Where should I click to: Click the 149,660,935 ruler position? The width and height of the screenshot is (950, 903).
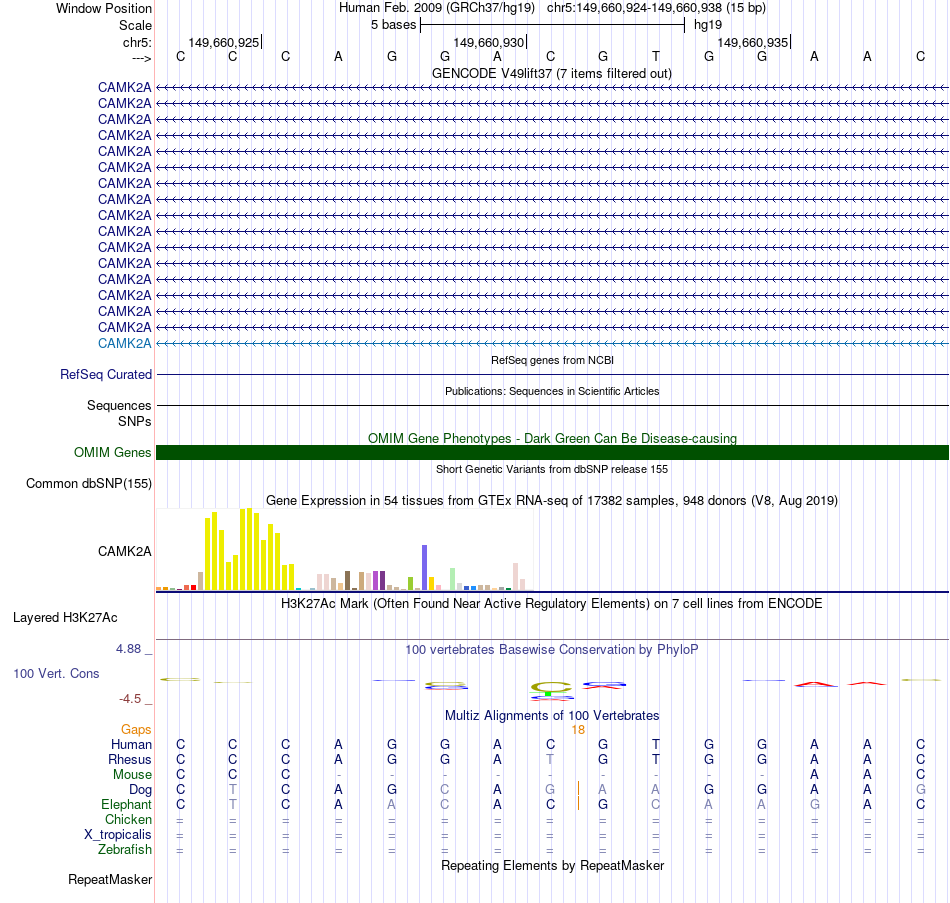[752, 42]
